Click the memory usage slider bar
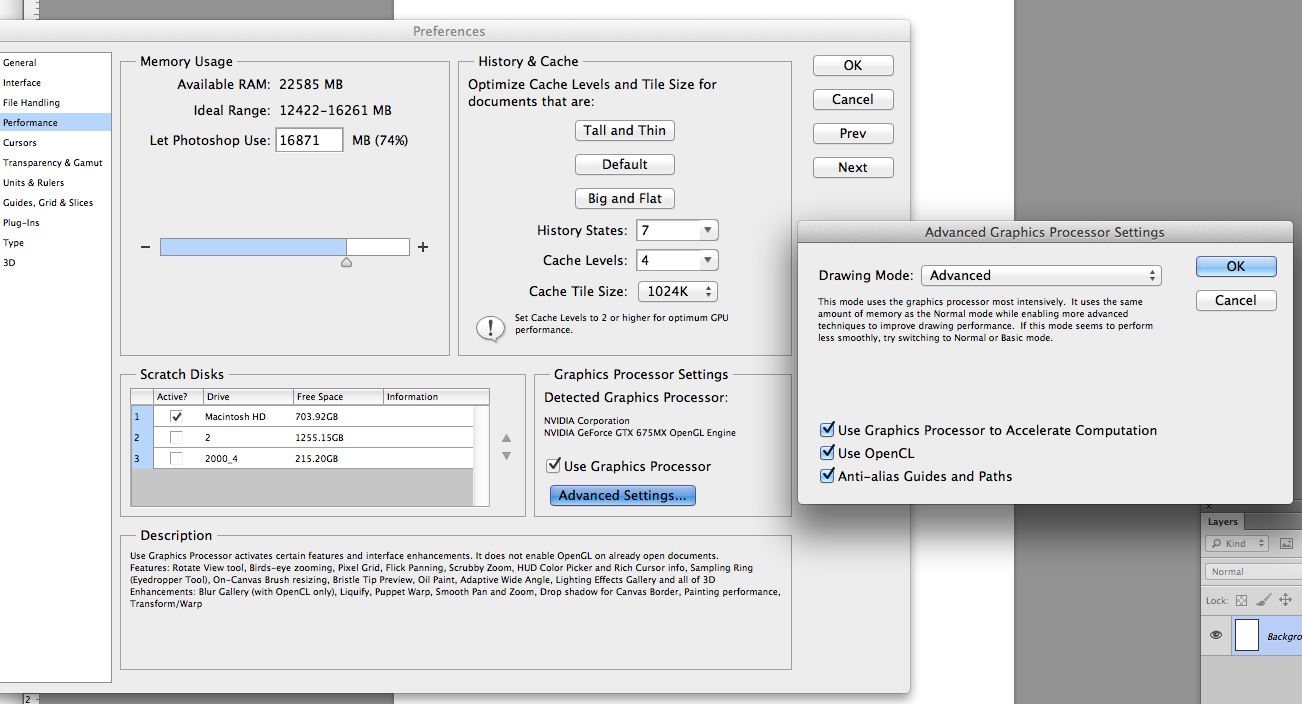The width and height of the screenshot is (1302, 704). pyautogui.click(x=285, y=247)
